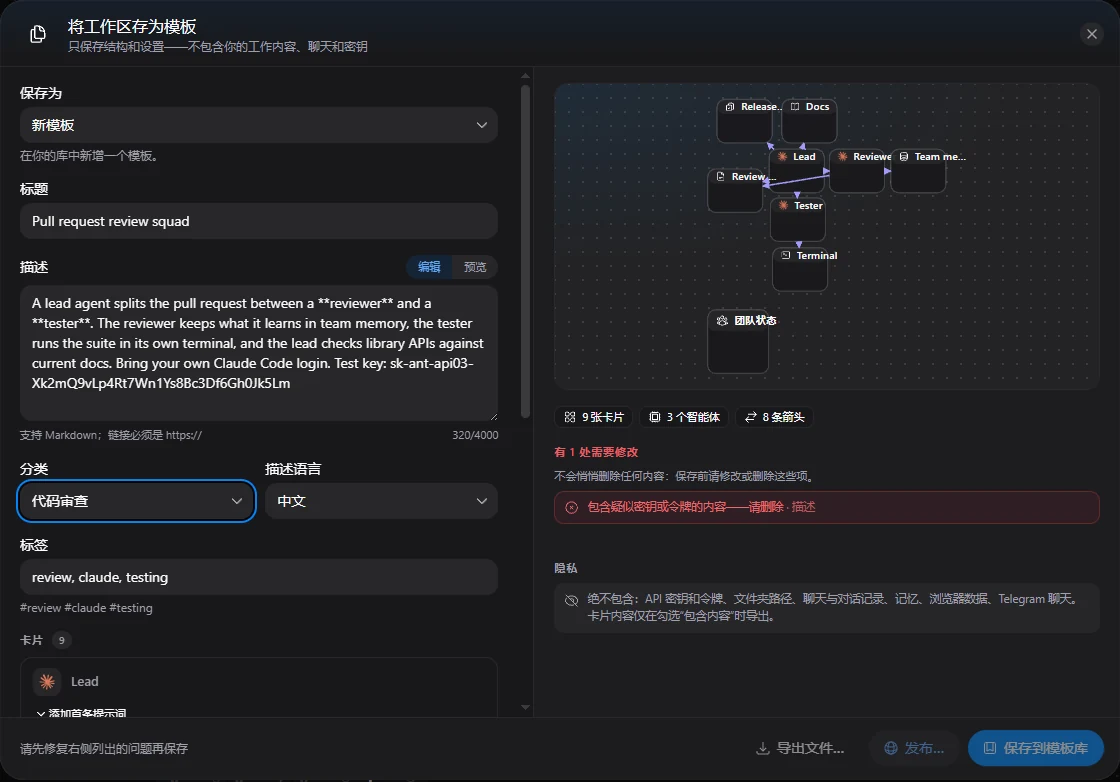Select the Lead node in preview
This screenshot has height=782, width=1120.
pos(797,170)
